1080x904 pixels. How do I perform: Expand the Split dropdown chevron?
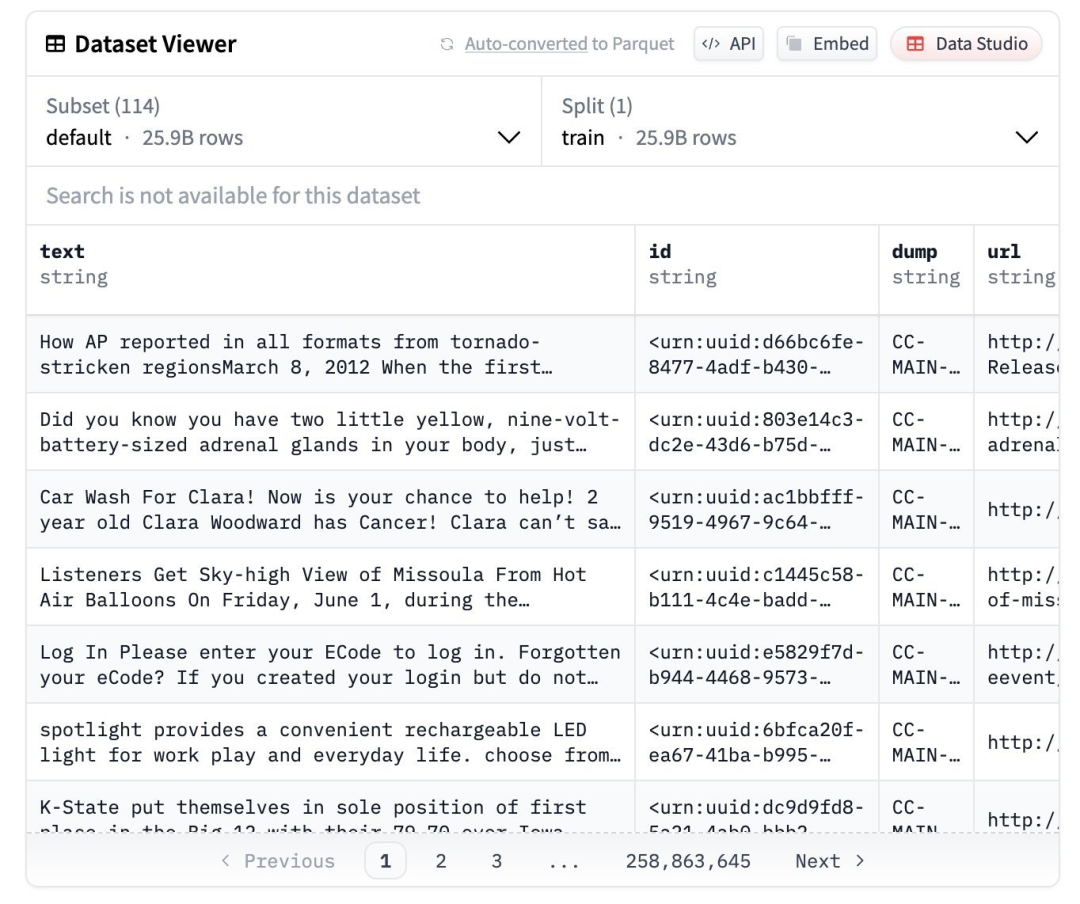1026,137
